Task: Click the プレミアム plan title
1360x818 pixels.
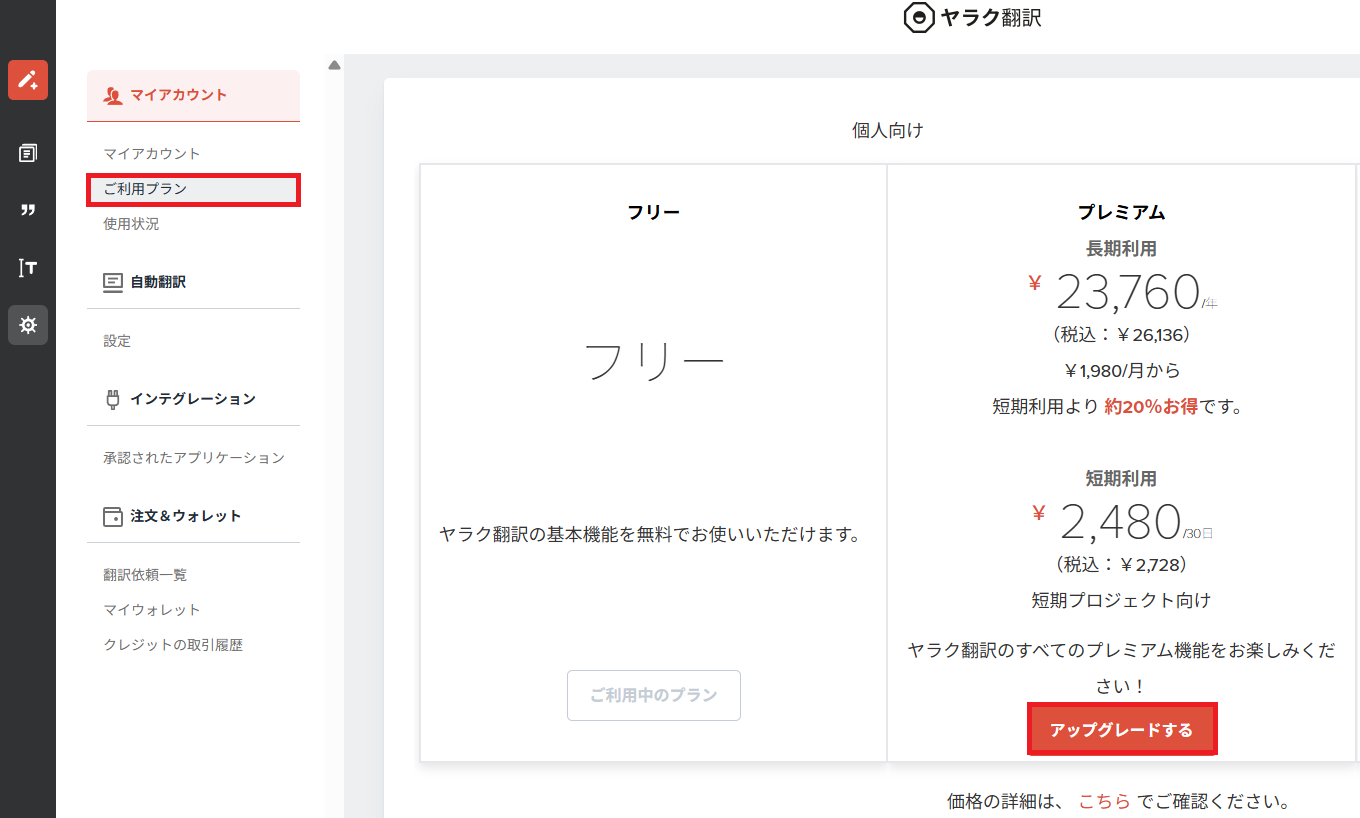Action: click(x=1121, y=212)
